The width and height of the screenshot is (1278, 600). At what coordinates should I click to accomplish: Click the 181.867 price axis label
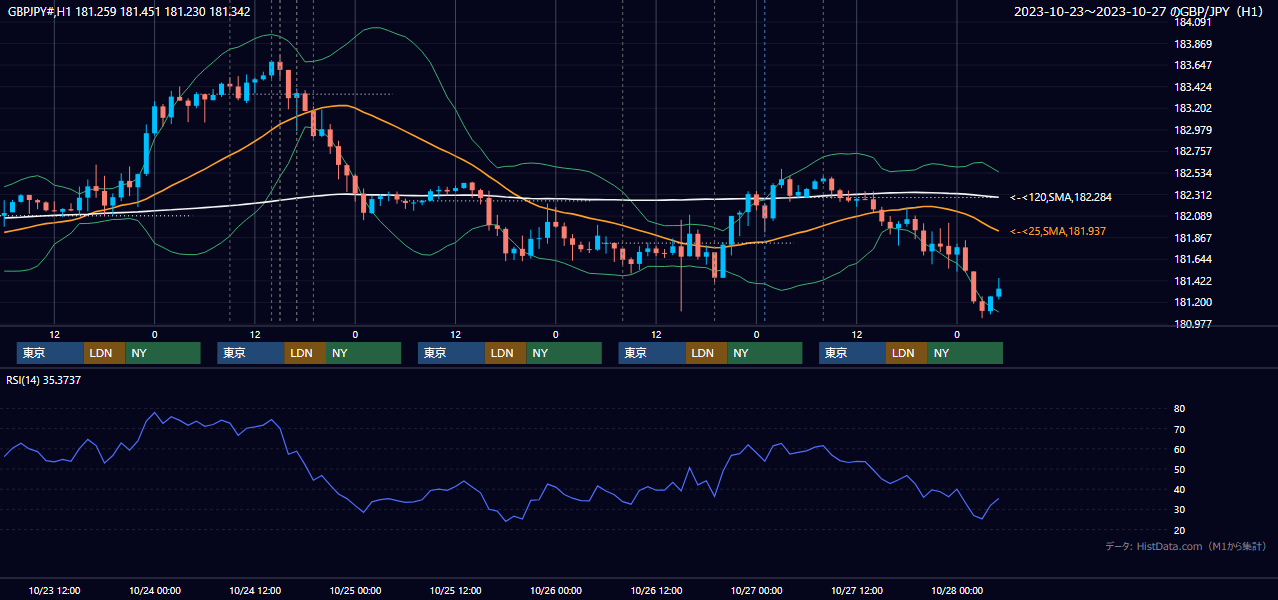(1192, 238)
